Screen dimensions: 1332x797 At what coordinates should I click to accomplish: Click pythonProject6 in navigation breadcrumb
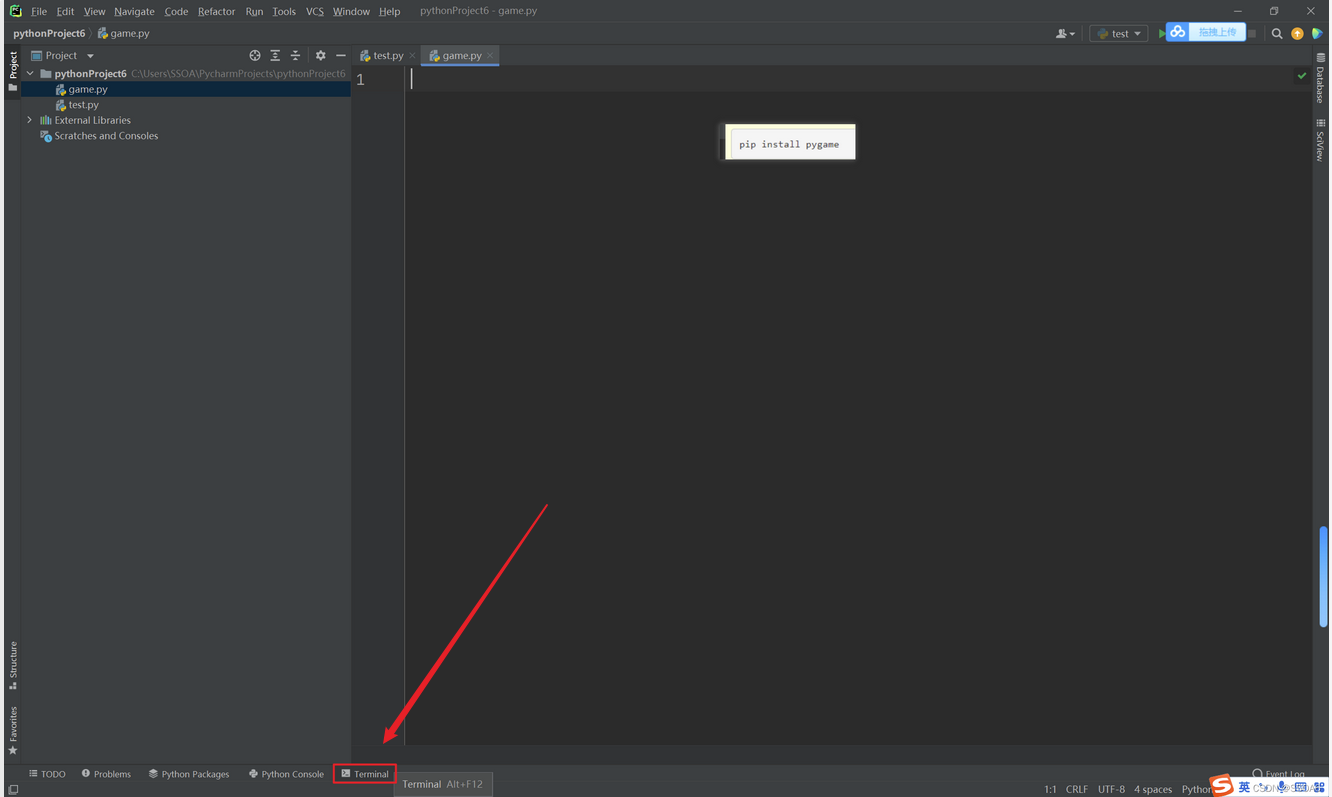tap(49, 33)
